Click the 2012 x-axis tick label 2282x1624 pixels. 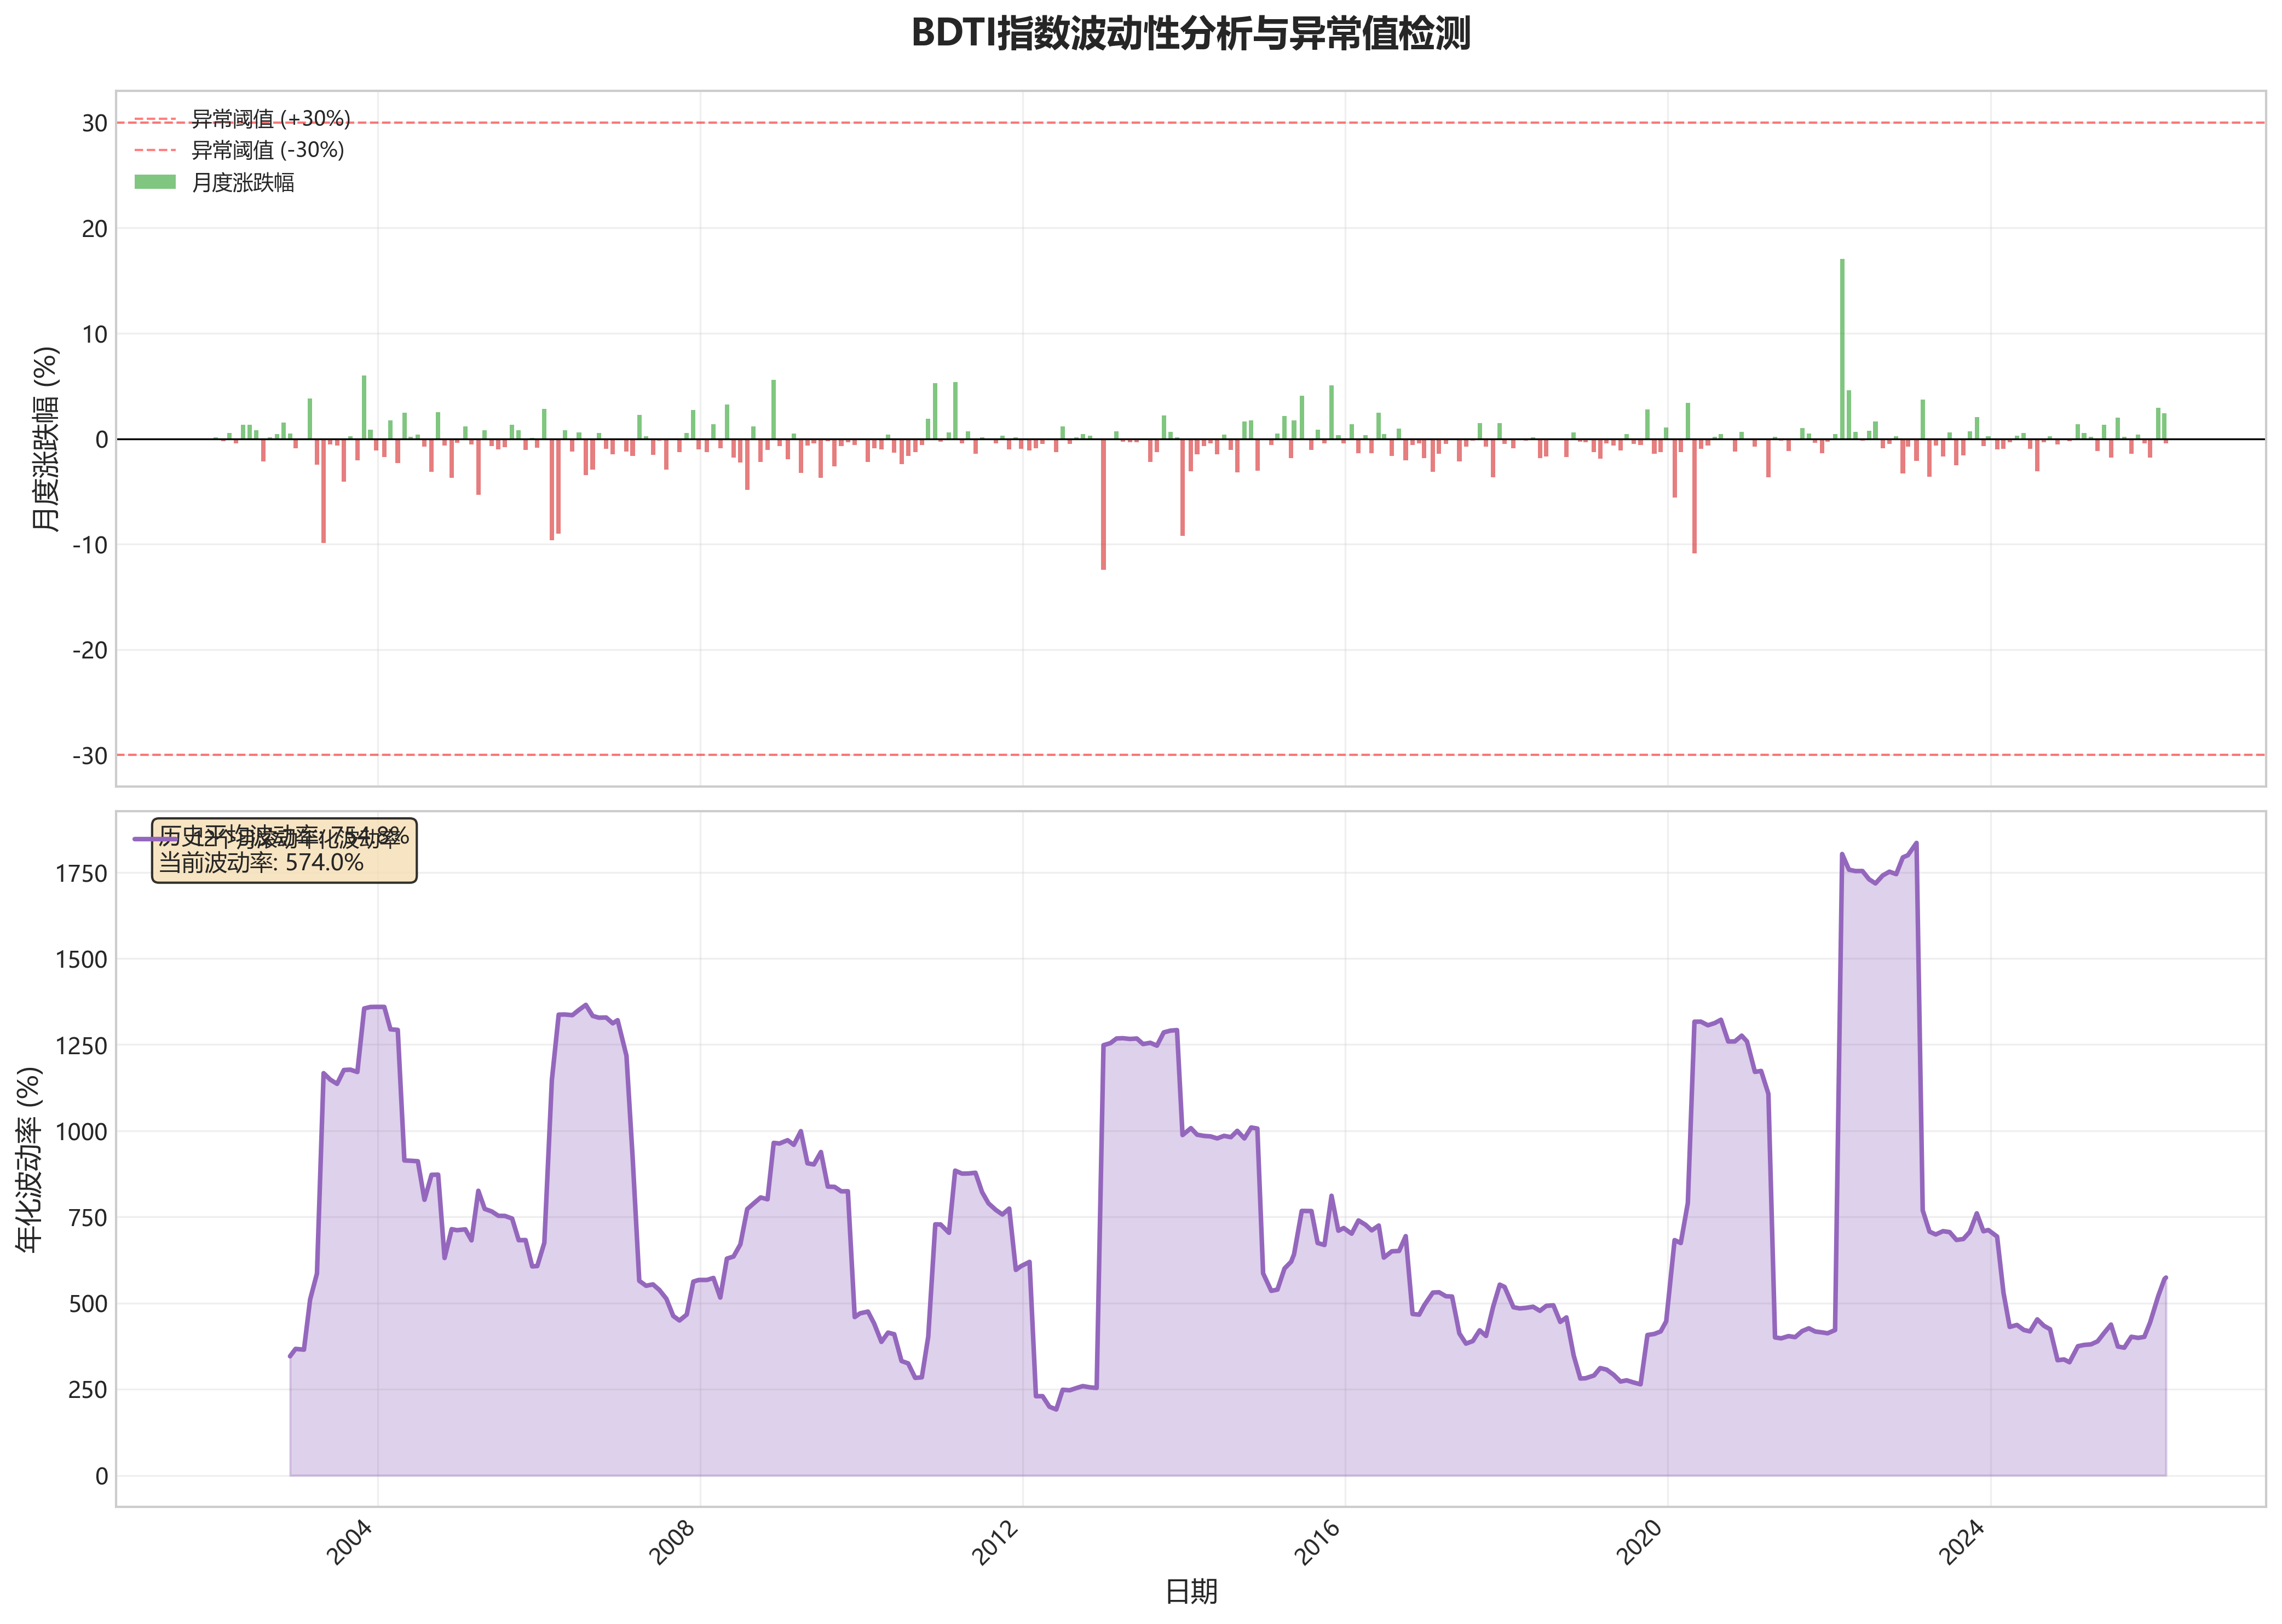pyautogui.click(x=995, y=1542)
